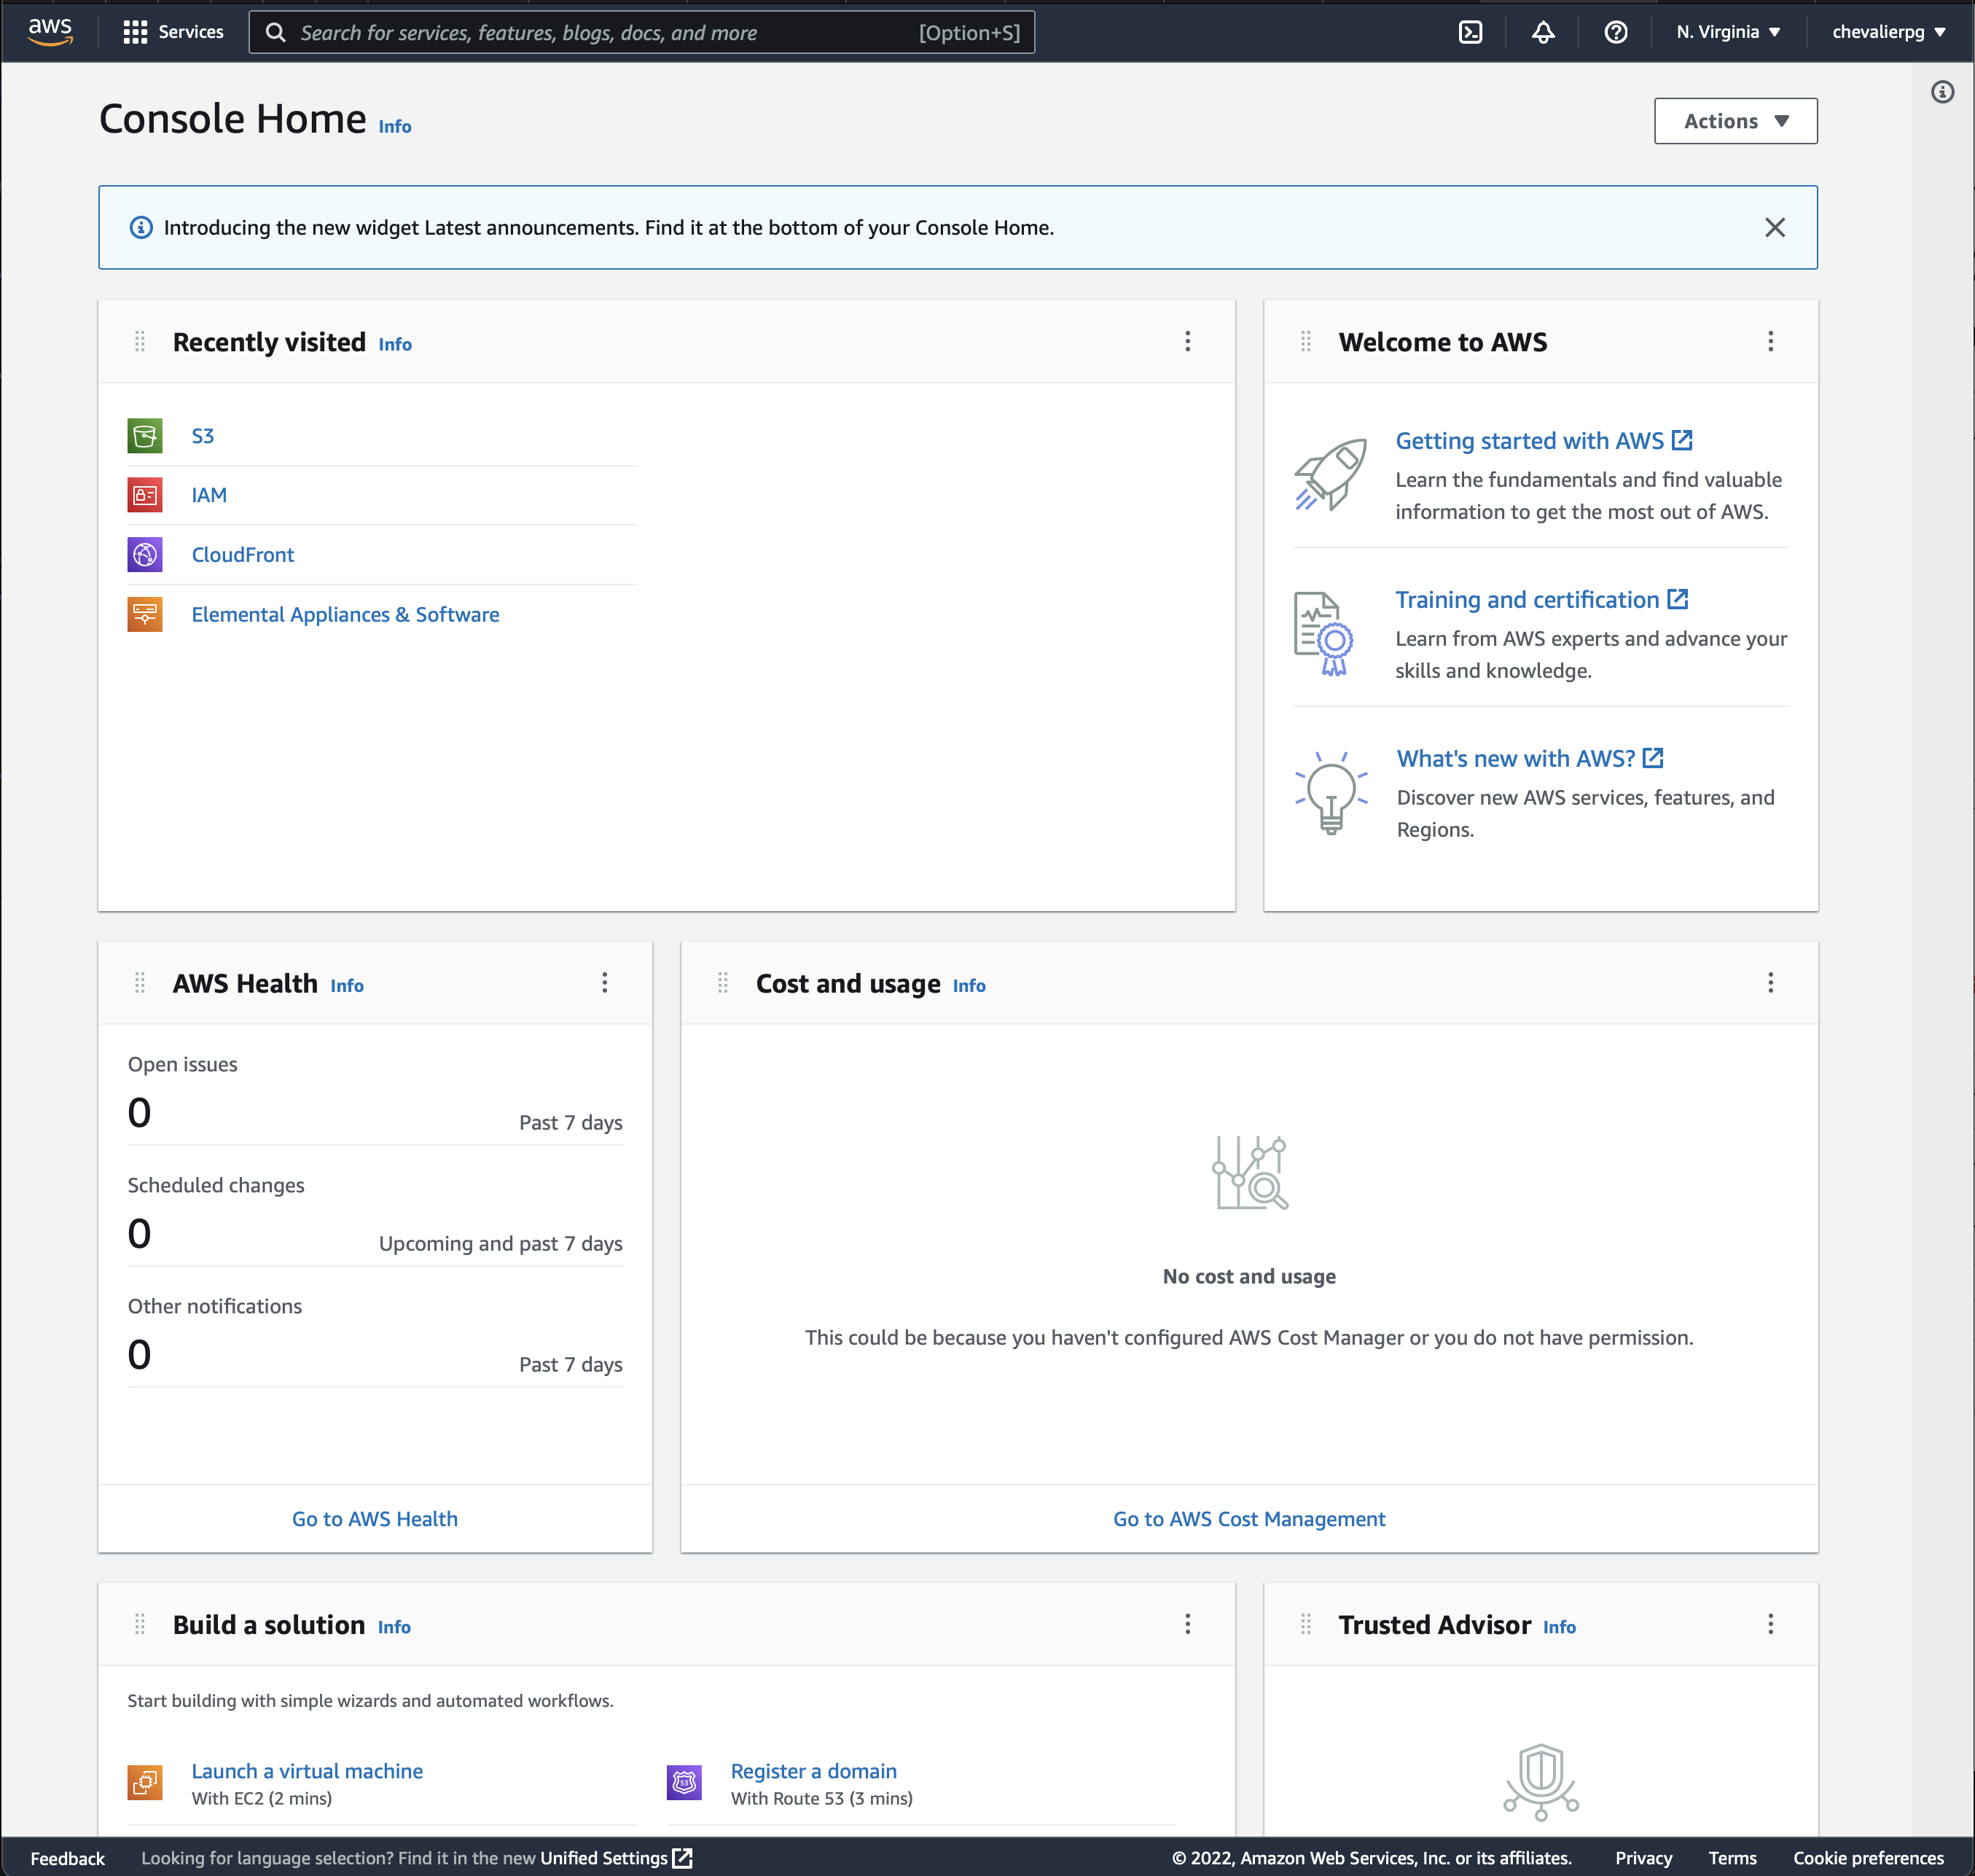This screenshot has width=1975, height=1876.
Task: Open the Services grid menu
Action: coord(173,32)
